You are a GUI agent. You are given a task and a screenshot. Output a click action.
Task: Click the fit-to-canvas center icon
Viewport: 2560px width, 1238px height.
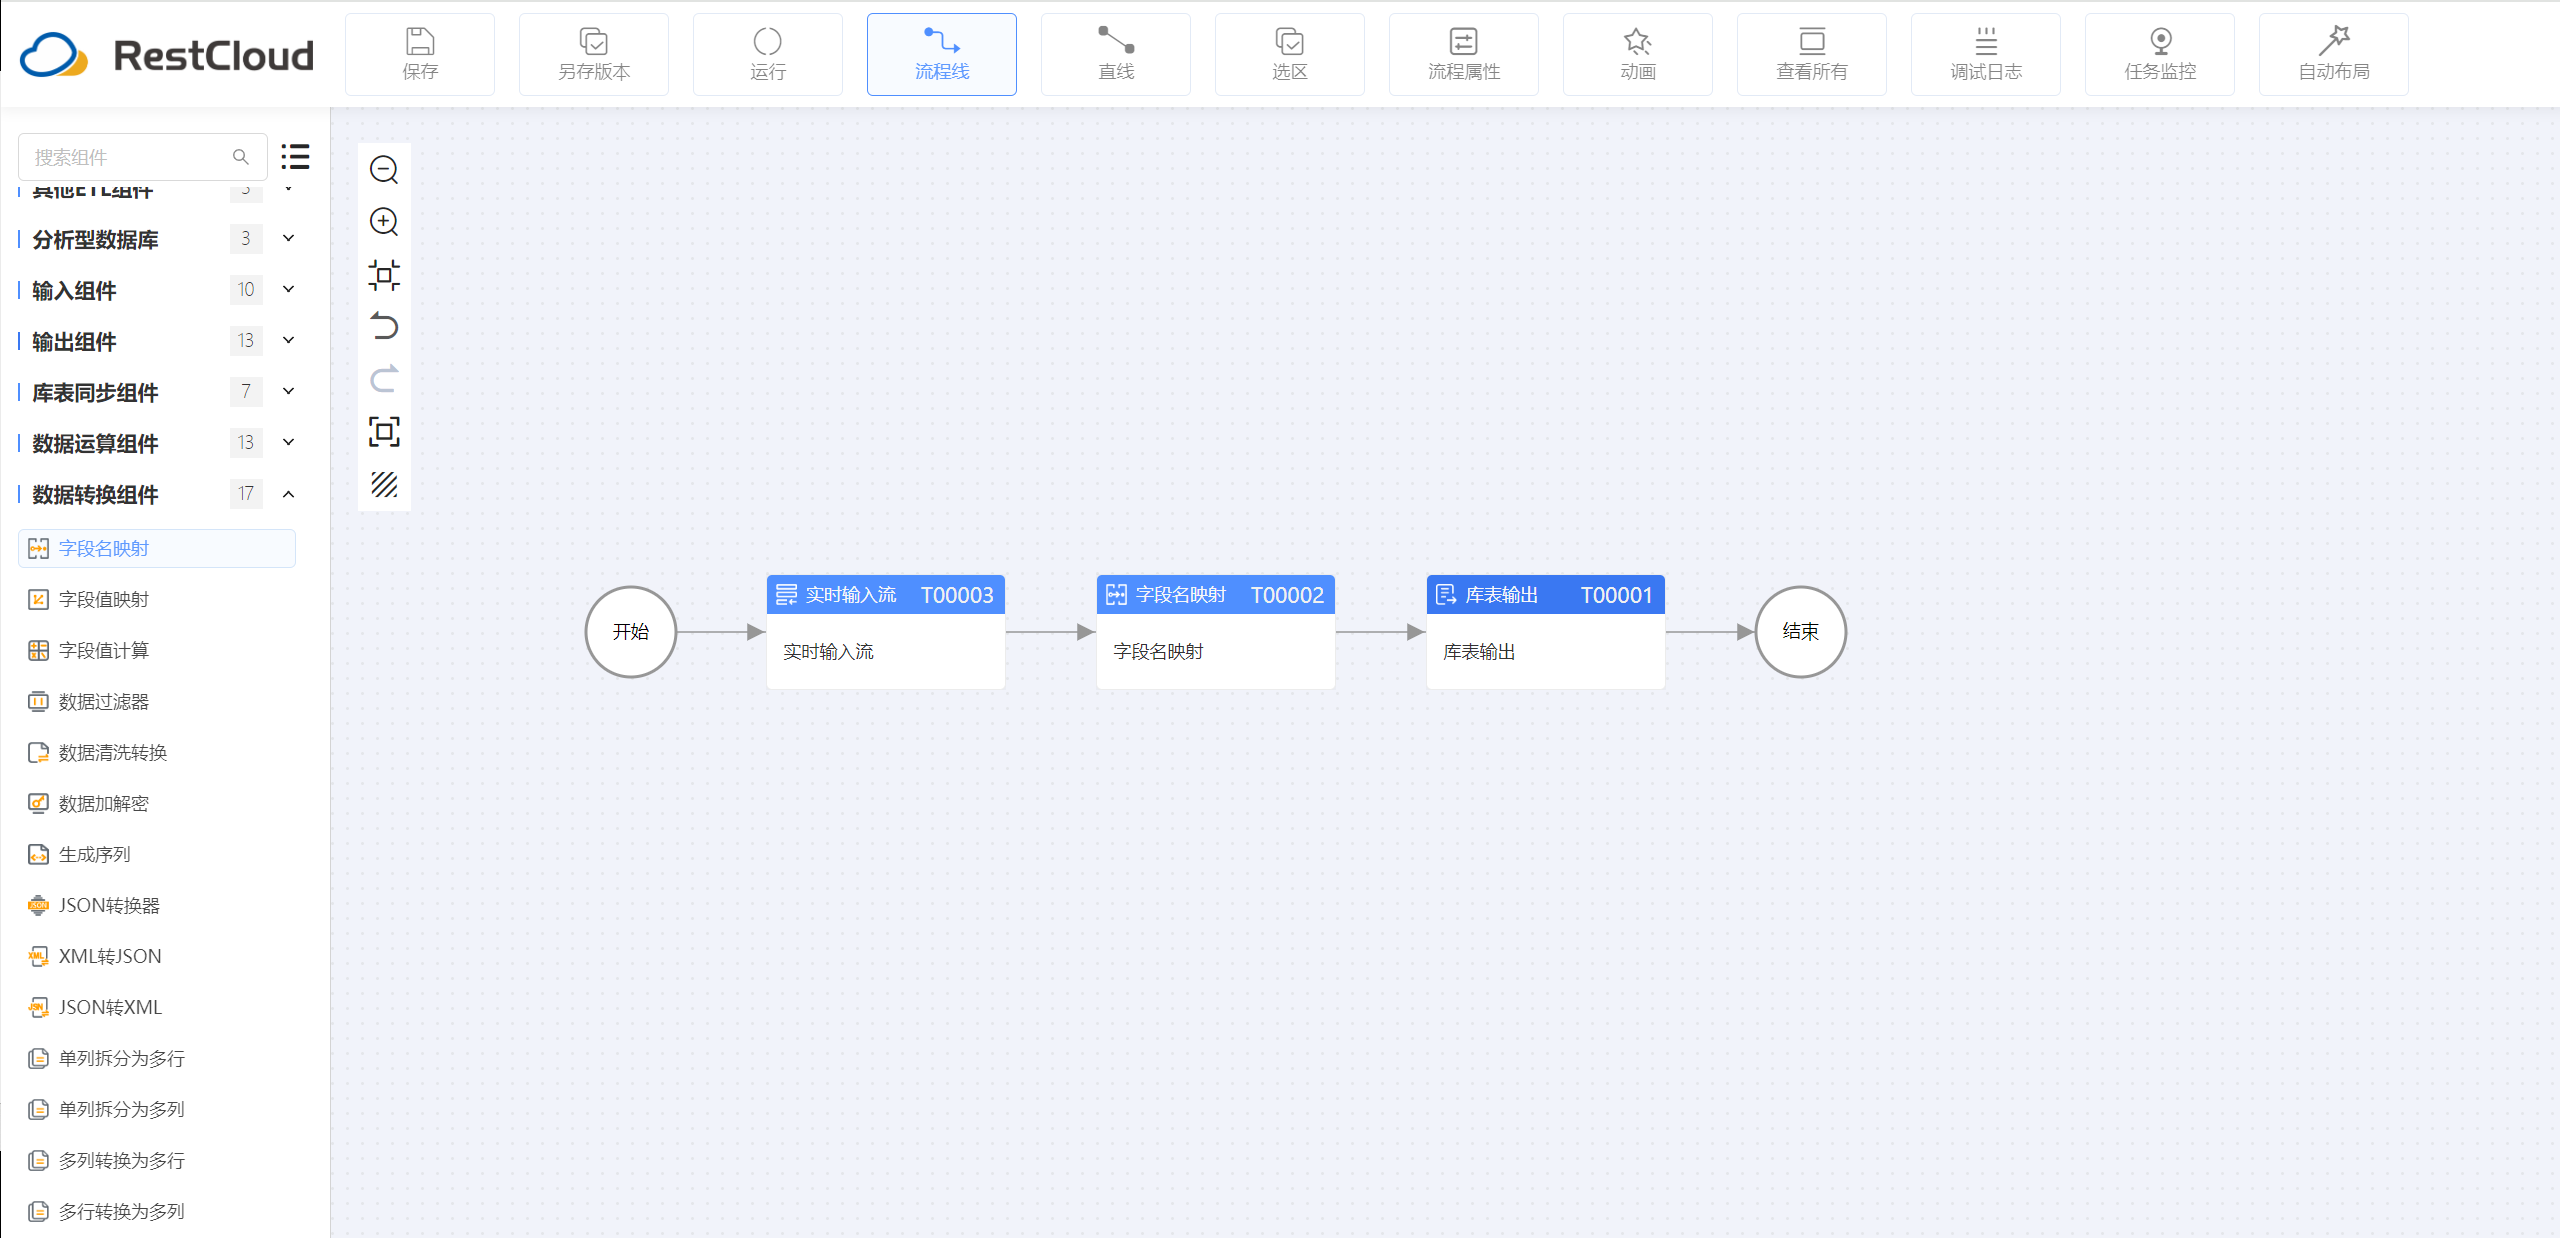pos(384,275)
